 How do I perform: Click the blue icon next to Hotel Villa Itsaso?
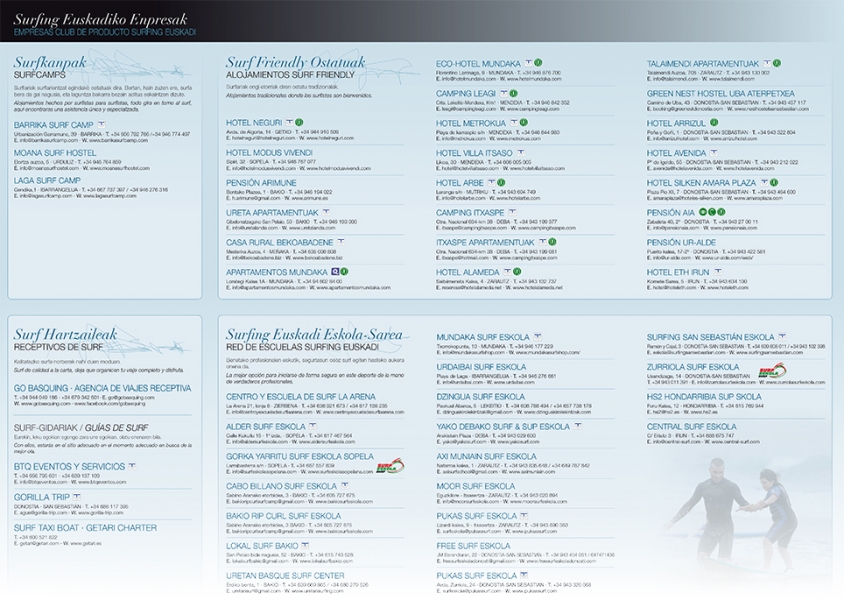point(521,153)
